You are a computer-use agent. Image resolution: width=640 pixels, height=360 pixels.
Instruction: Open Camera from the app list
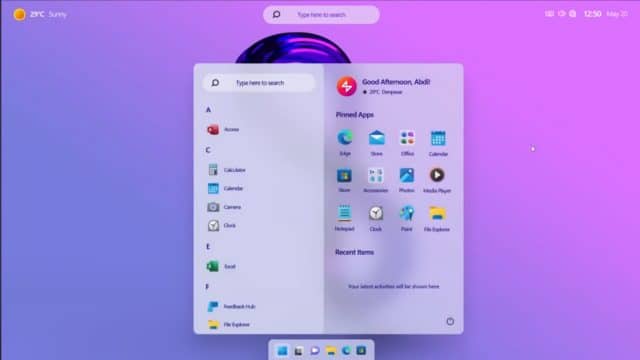tap(224, 207)
